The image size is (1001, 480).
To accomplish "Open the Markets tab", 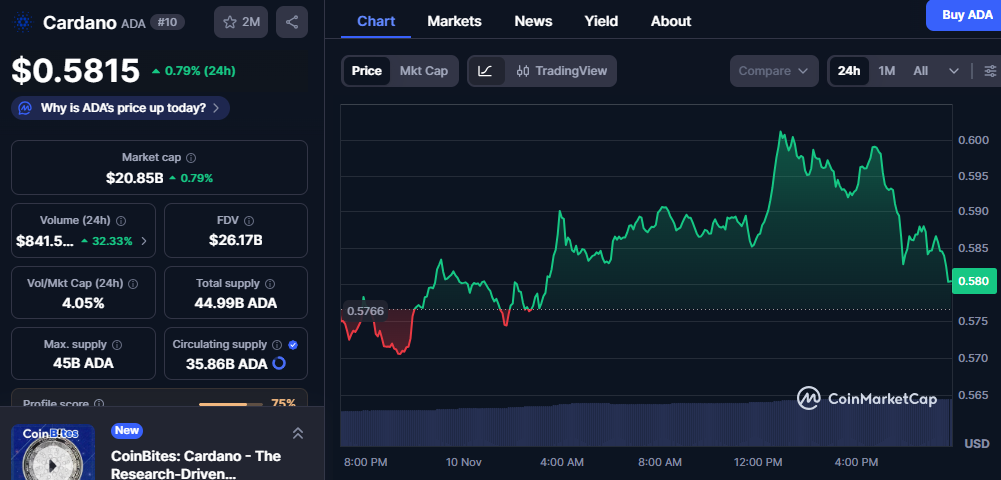I will [454, 21].
